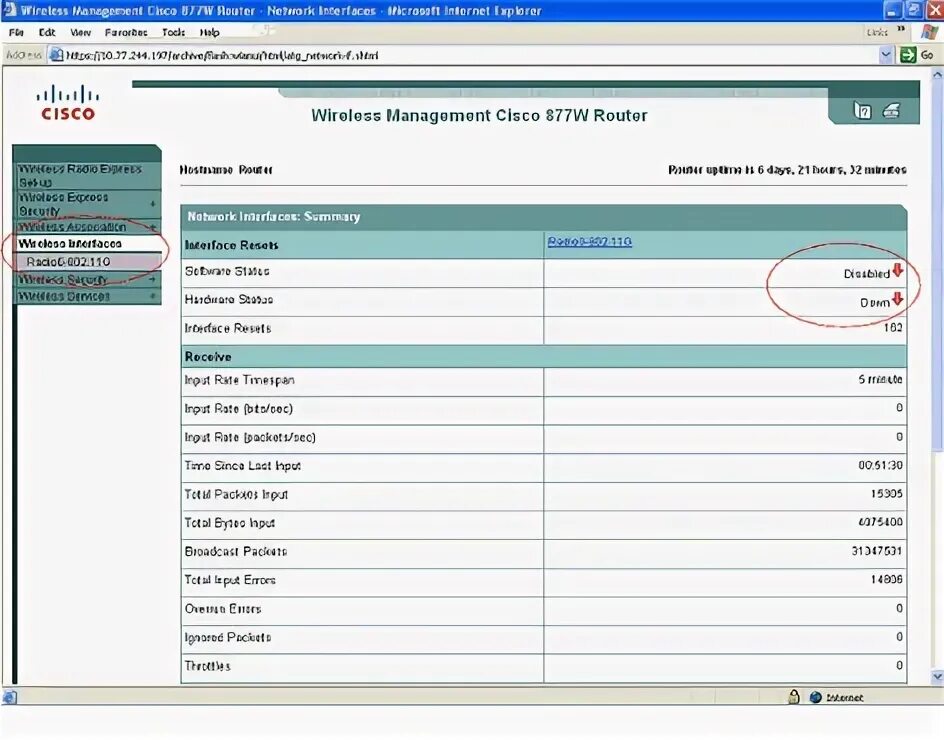Click the Broadcast Packets count 31347531
This screenshot has height=740, width=944.
pos(877,550)
